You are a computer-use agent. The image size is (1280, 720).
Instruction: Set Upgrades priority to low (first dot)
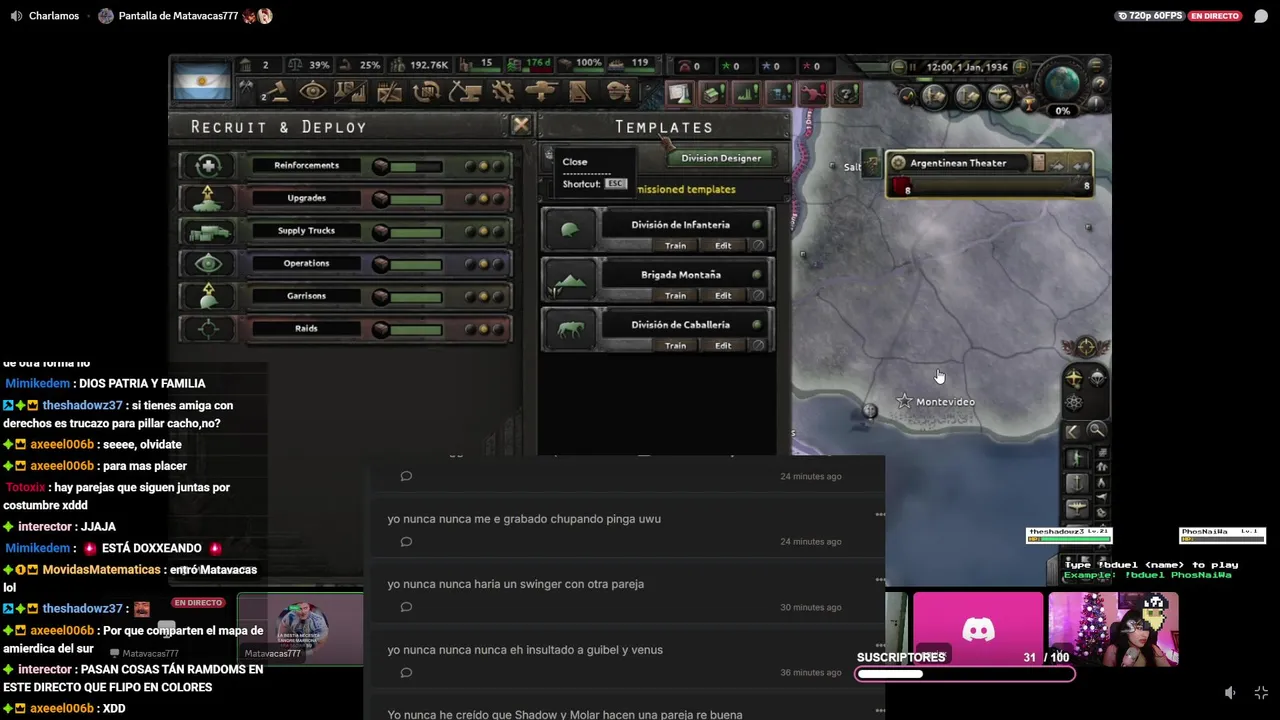[470, 199]
